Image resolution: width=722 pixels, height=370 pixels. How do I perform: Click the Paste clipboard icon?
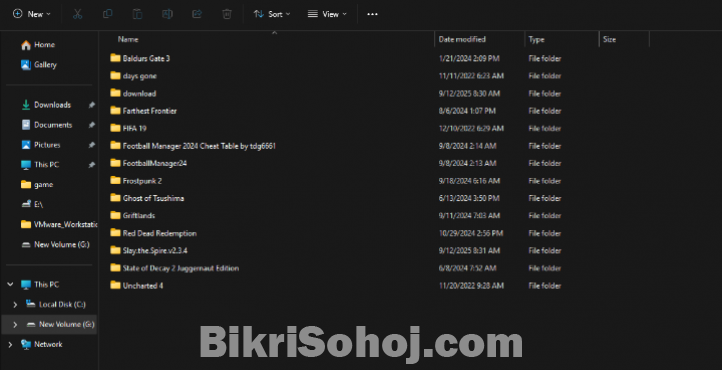coord(137,14)
